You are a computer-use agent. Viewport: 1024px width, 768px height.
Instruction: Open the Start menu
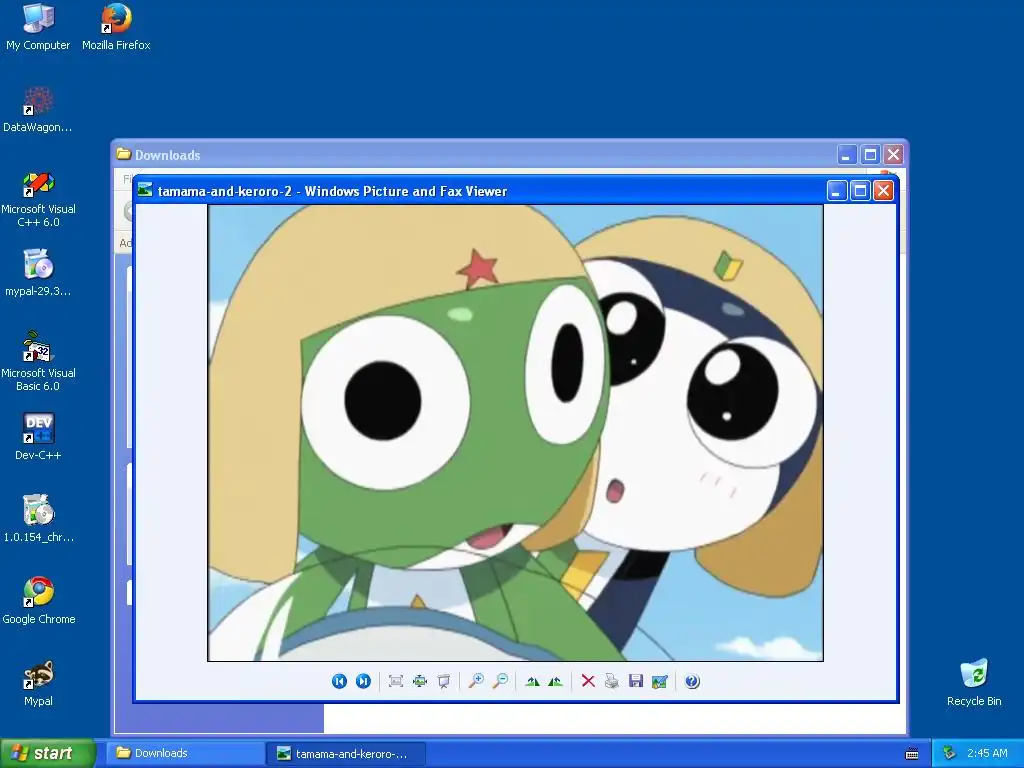(47, 753)
